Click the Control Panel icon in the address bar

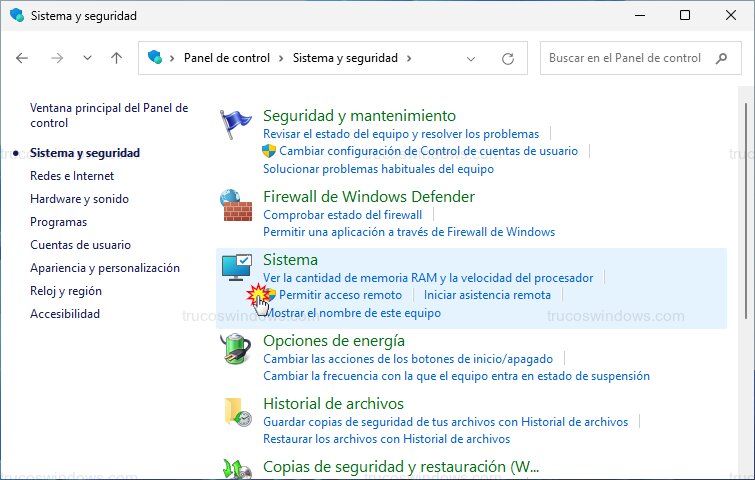[155, 57]
